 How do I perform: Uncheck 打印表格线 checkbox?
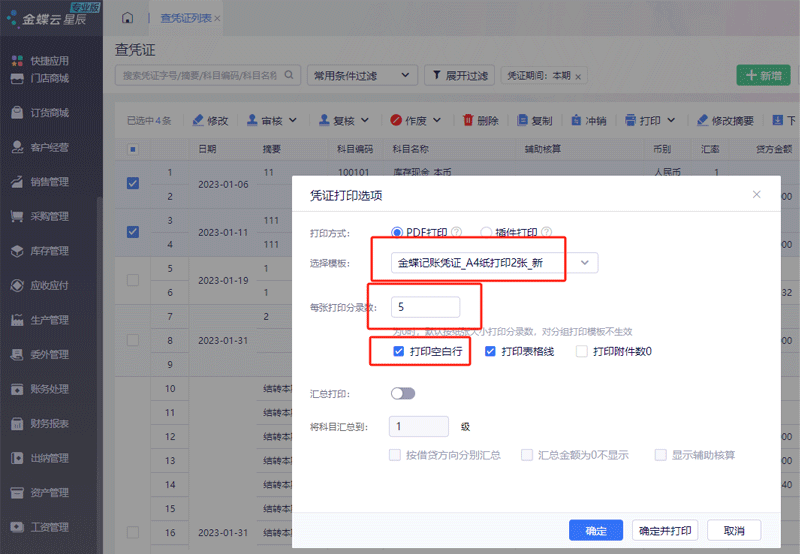[x=490, y=351]
